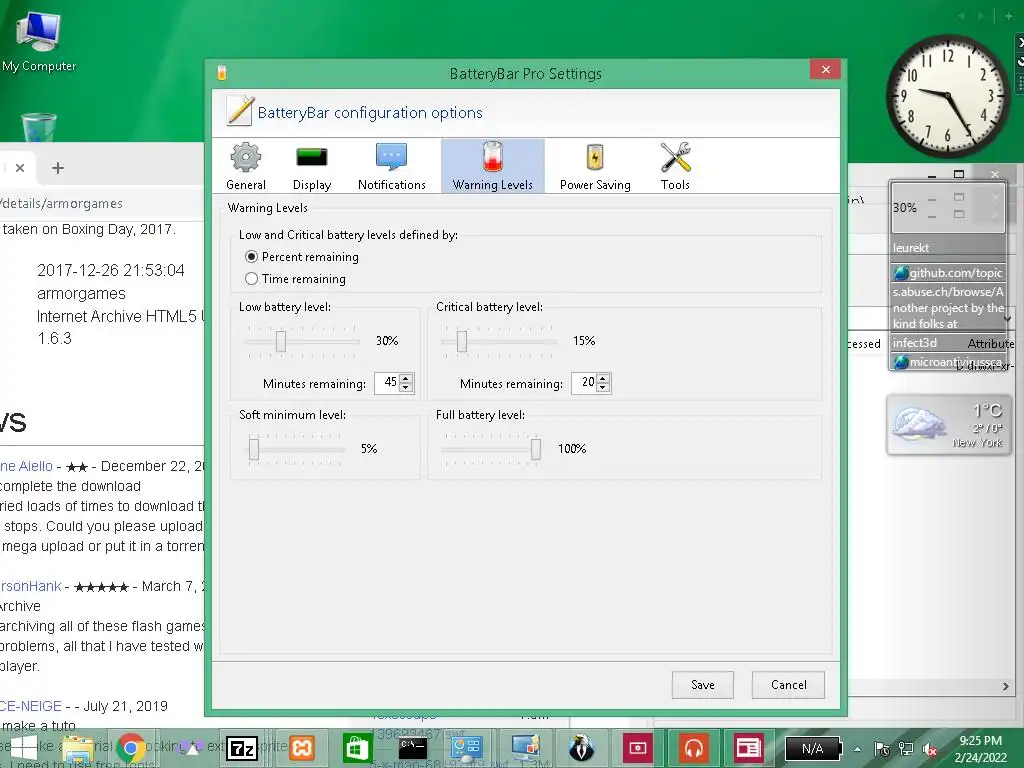Click the Critical battery minutes field showing 20
The width and height of the screenshot is (1024, 768).
click(584, 383)
